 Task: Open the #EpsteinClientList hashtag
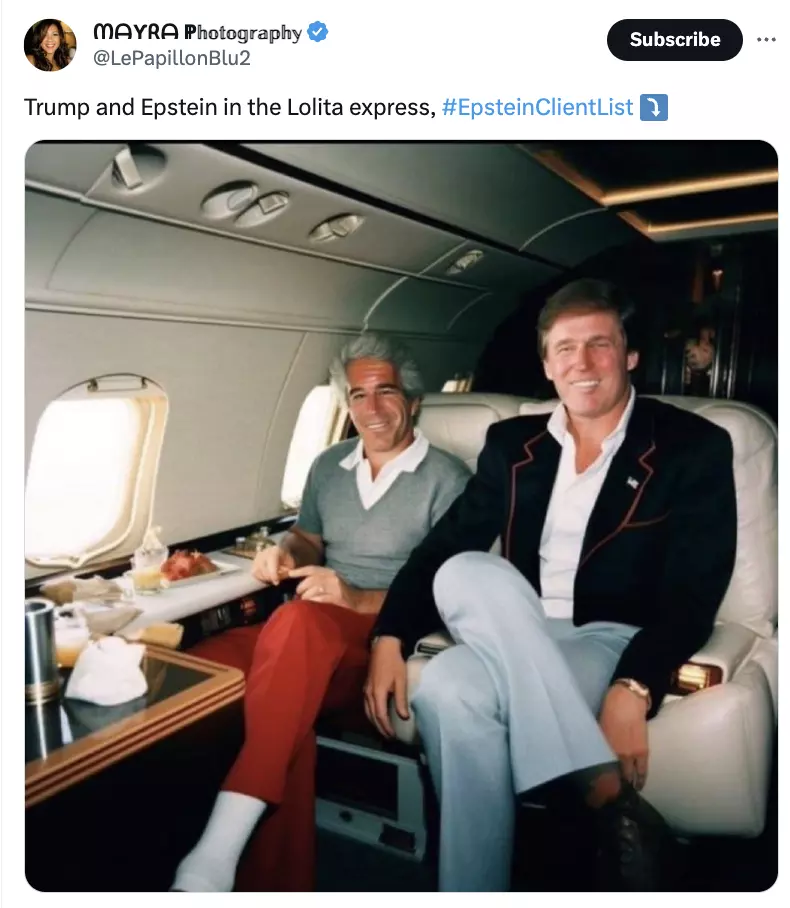(537, 107)
